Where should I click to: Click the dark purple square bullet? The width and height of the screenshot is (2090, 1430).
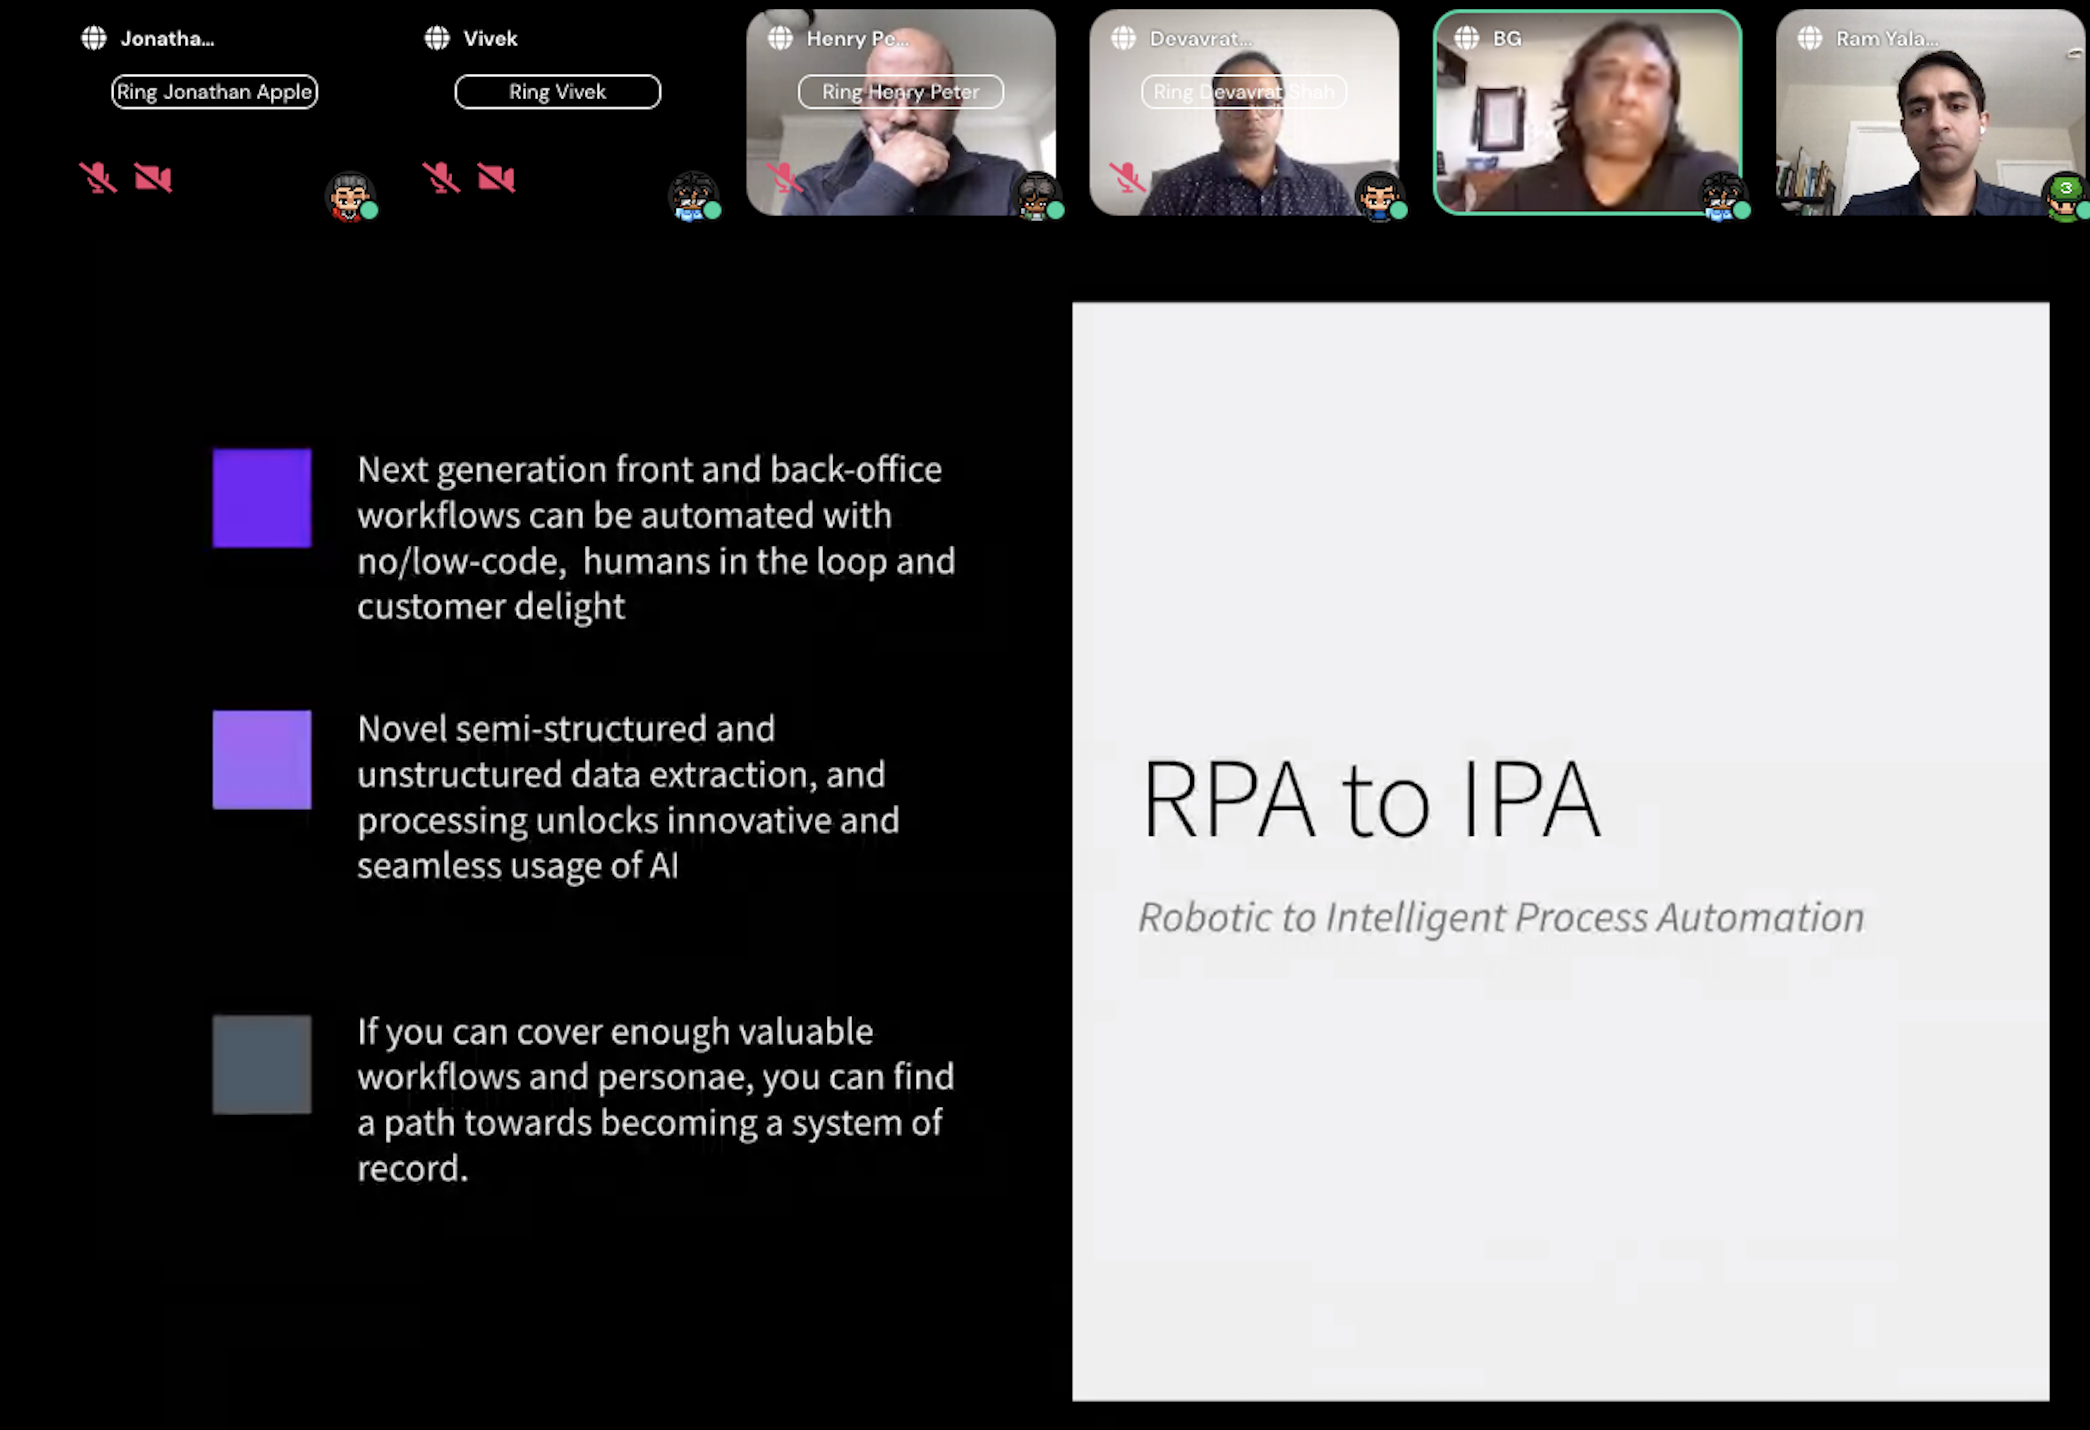point(262,498)
